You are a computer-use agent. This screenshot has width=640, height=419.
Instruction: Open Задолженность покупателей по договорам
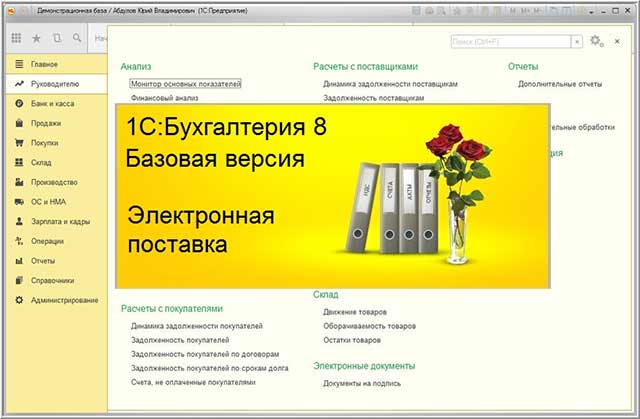205,354
